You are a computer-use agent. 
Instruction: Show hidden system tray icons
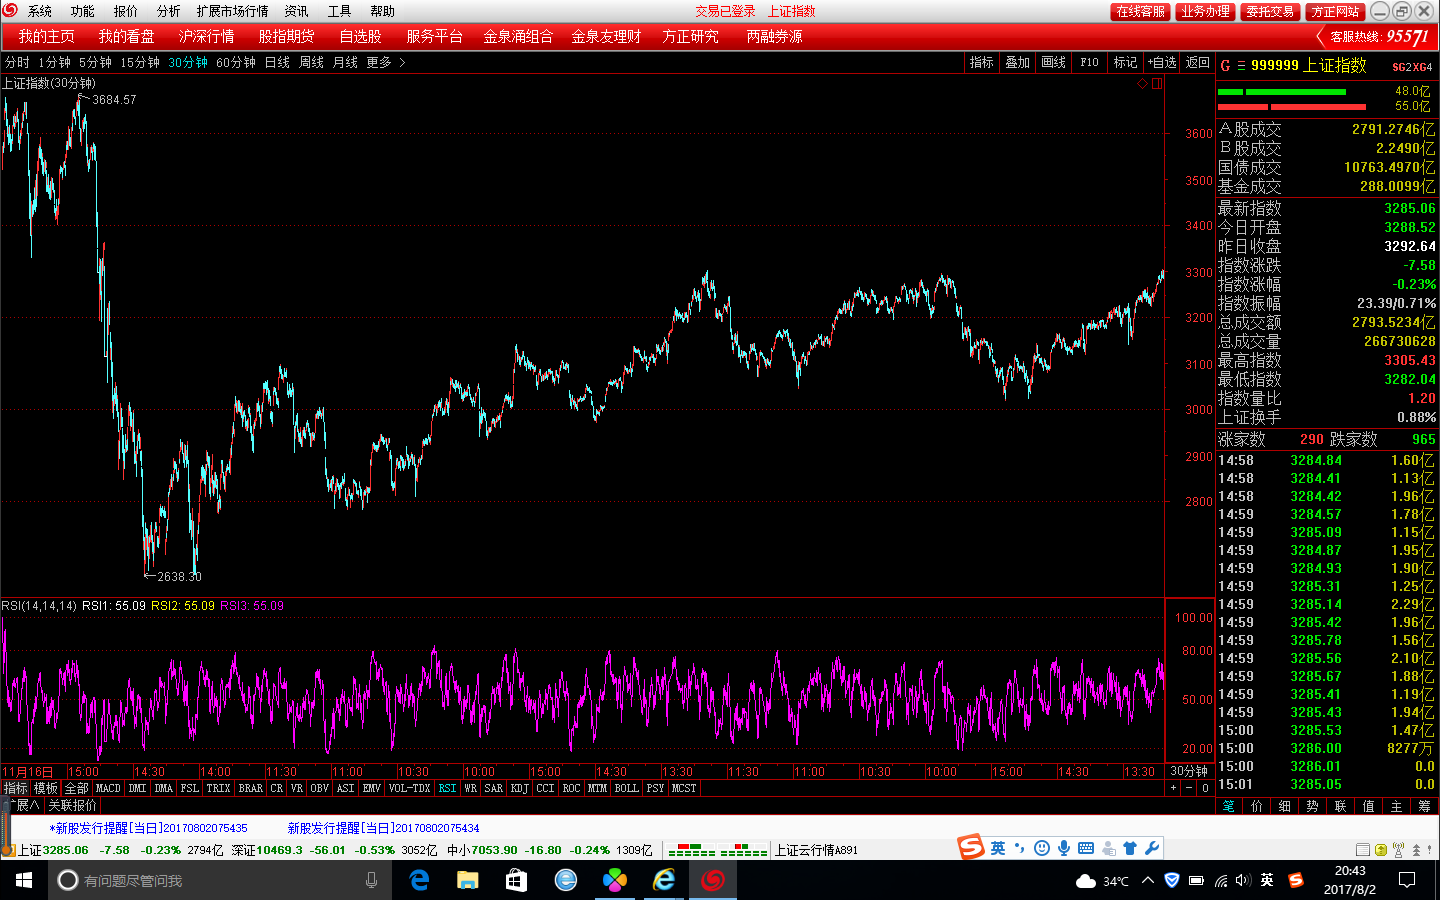coord(1147,880)
